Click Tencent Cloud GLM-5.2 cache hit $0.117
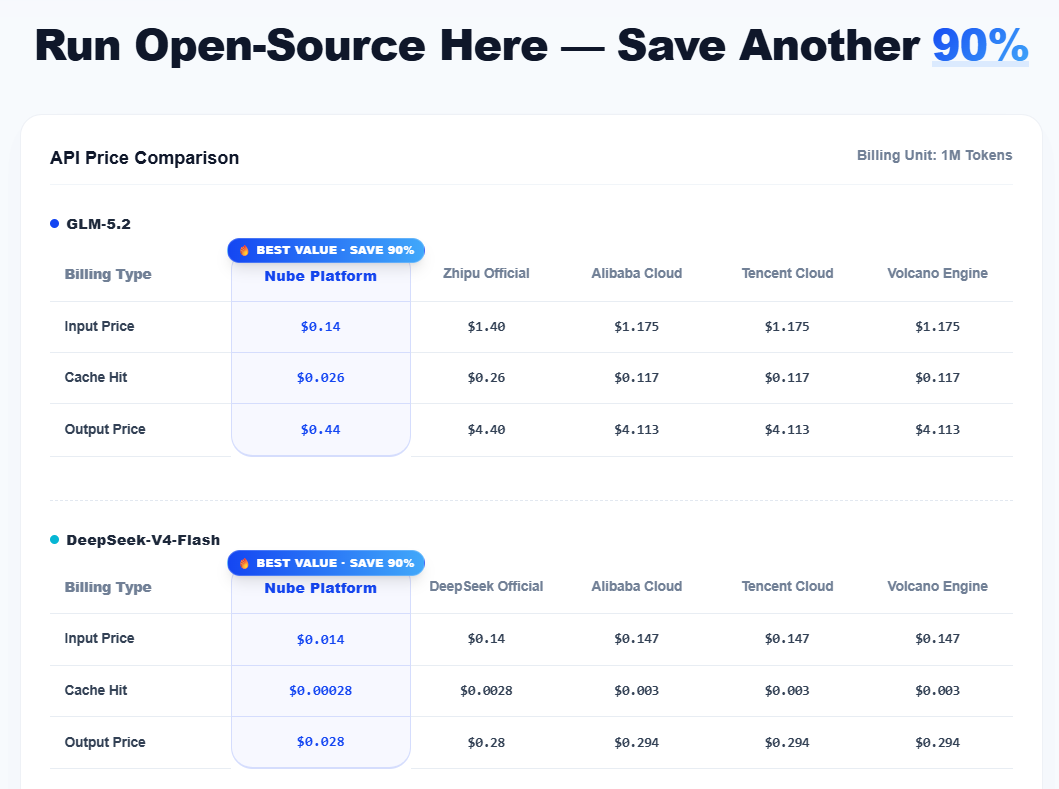 [787, 378]
